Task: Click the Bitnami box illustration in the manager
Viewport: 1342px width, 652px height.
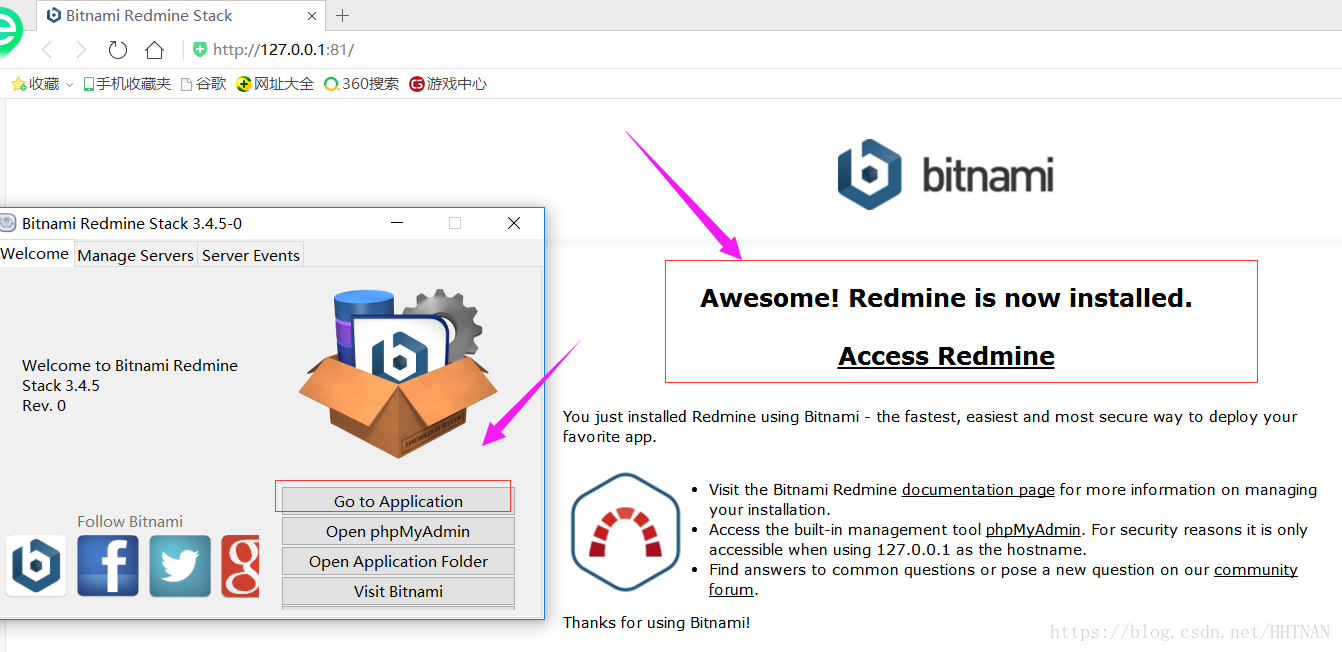Action: point(397,373)
